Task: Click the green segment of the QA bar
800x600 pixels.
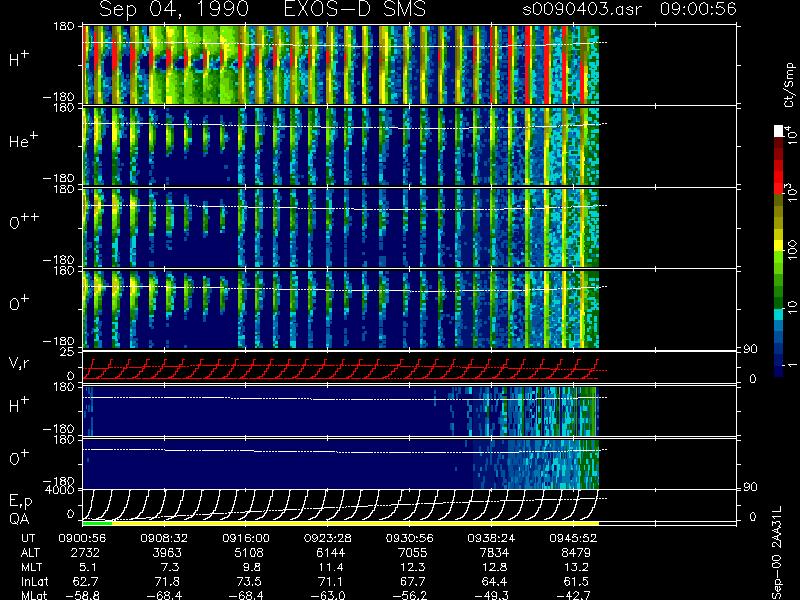Action: (97, 523)
